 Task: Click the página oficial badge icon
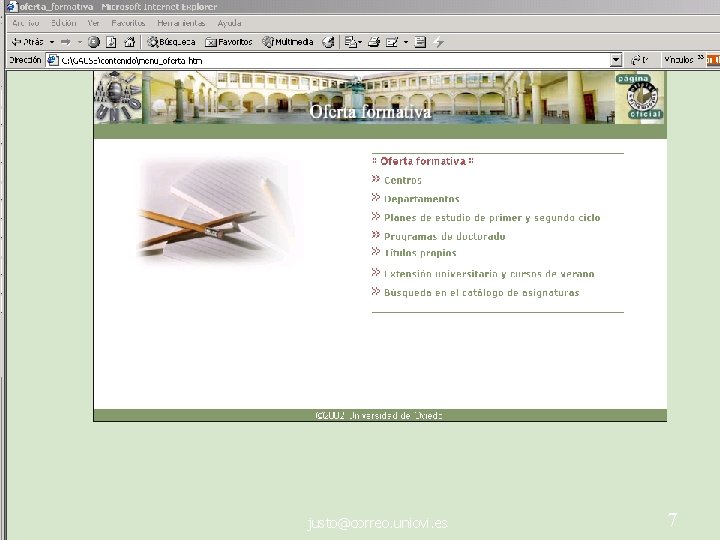[x=641, y=97]
